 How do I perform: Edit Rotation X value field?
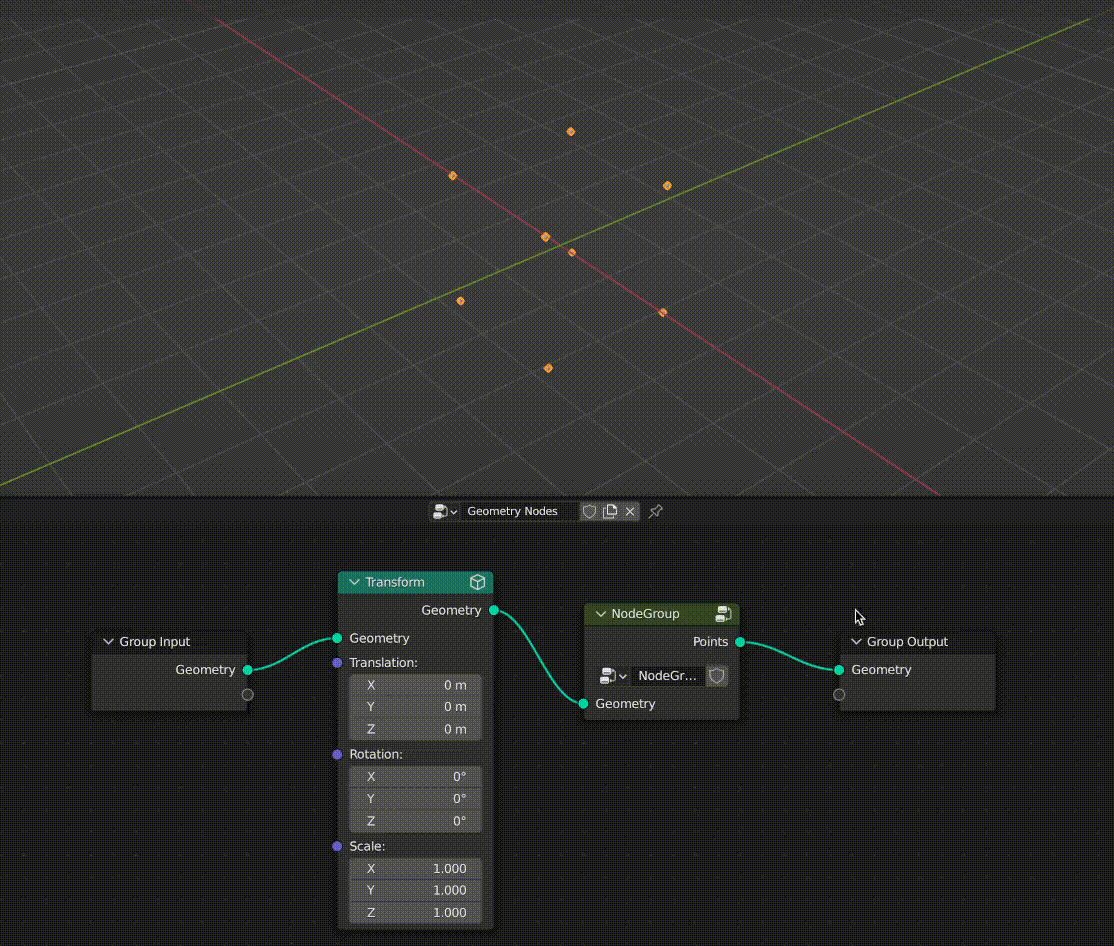pyautogui.click(x=416, y=777)
